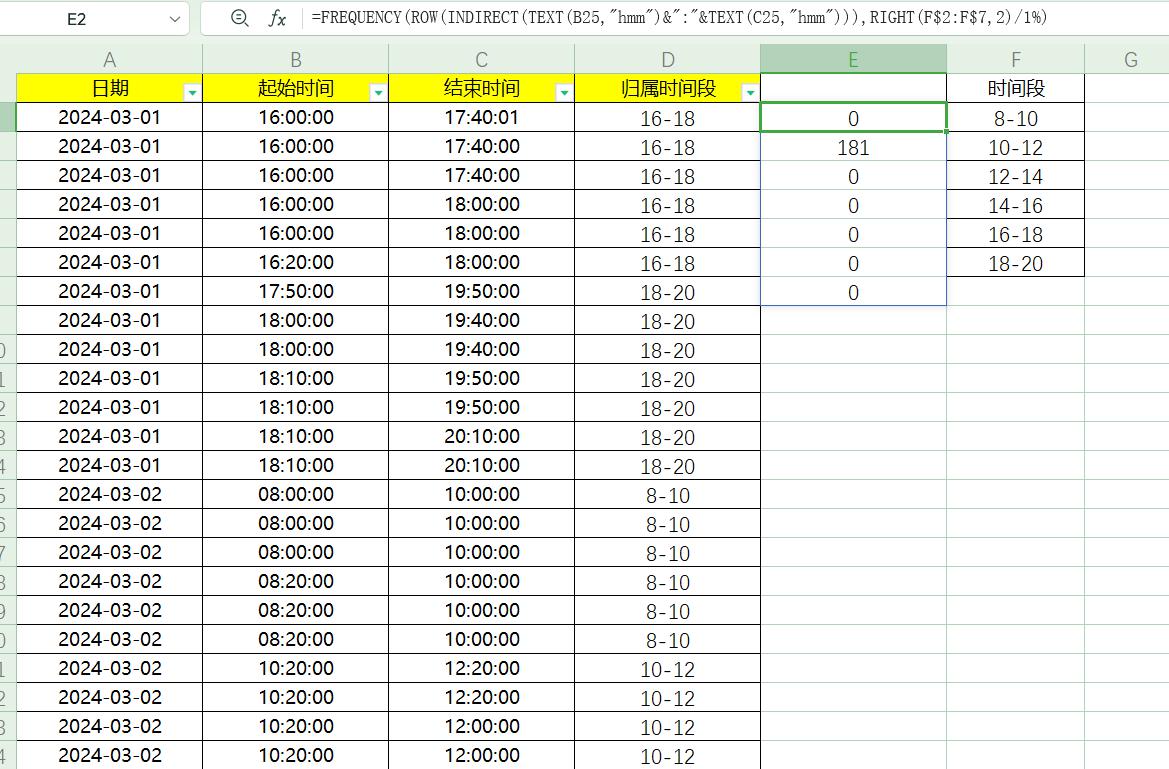Open the 起始时间 column filter dropdown
This screenshot has width=1169, height=769.
(378, 92)
